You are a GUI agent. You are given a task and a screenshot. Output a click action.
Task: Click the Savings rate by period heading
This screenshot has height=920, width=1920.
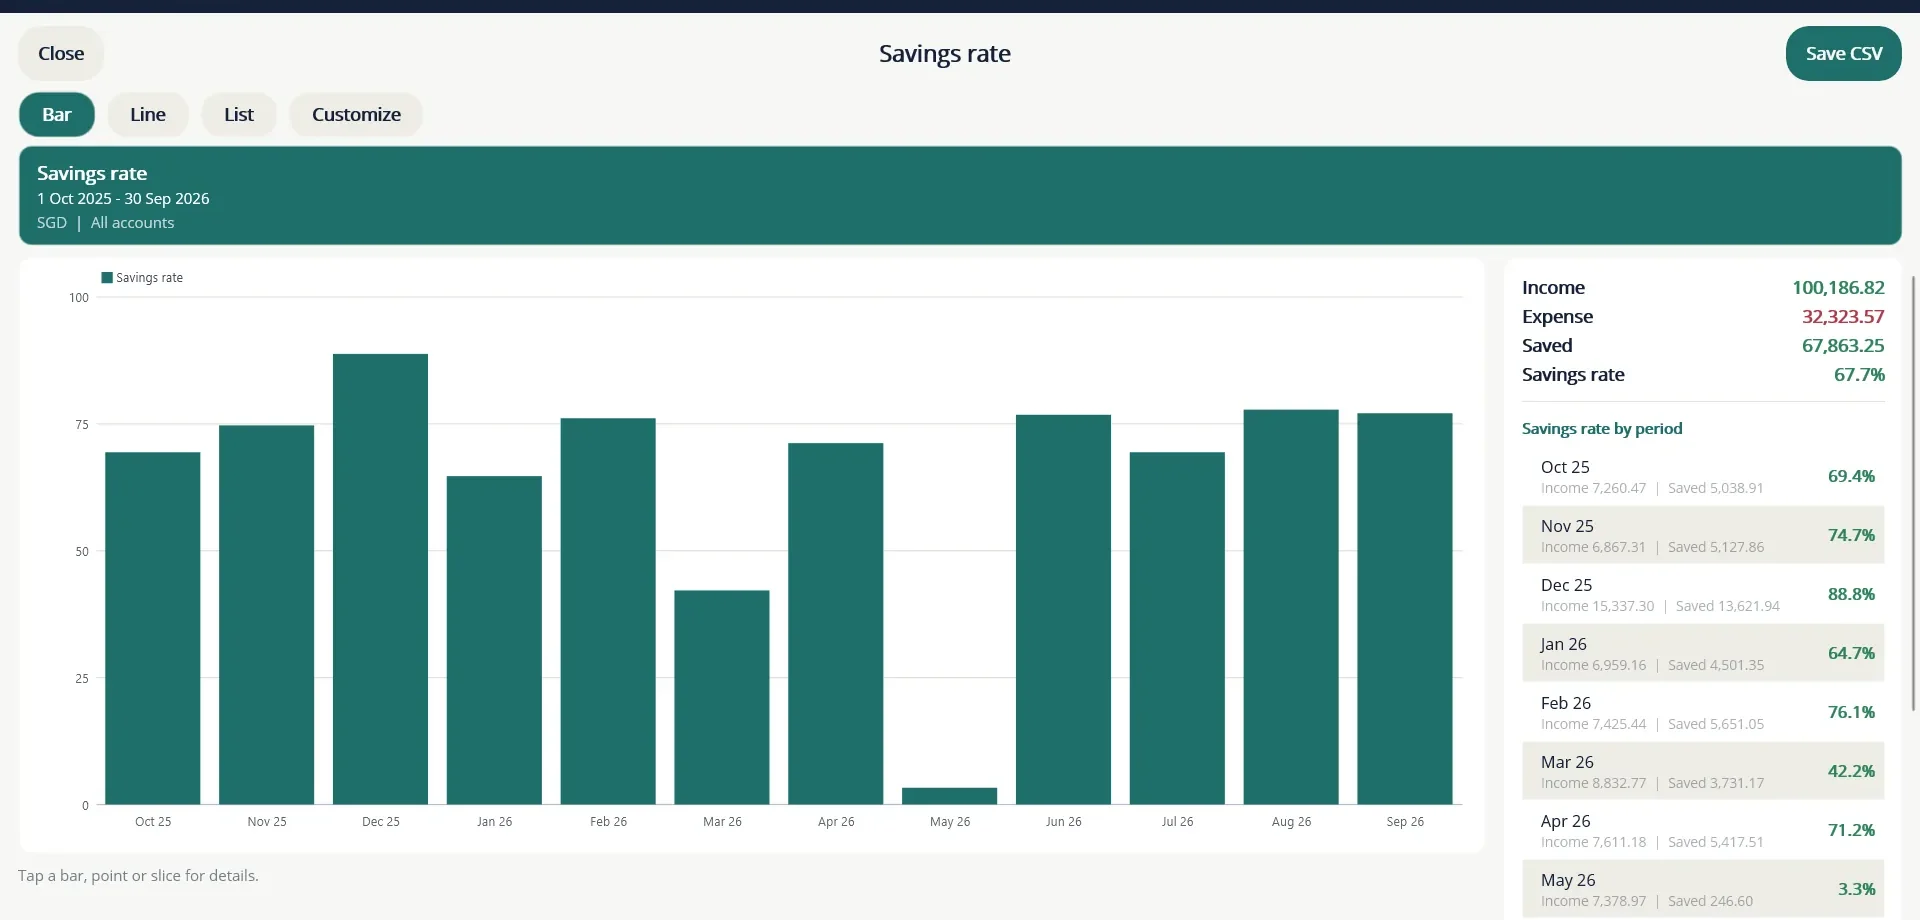pyautogui.click(x=1602, y=429)
